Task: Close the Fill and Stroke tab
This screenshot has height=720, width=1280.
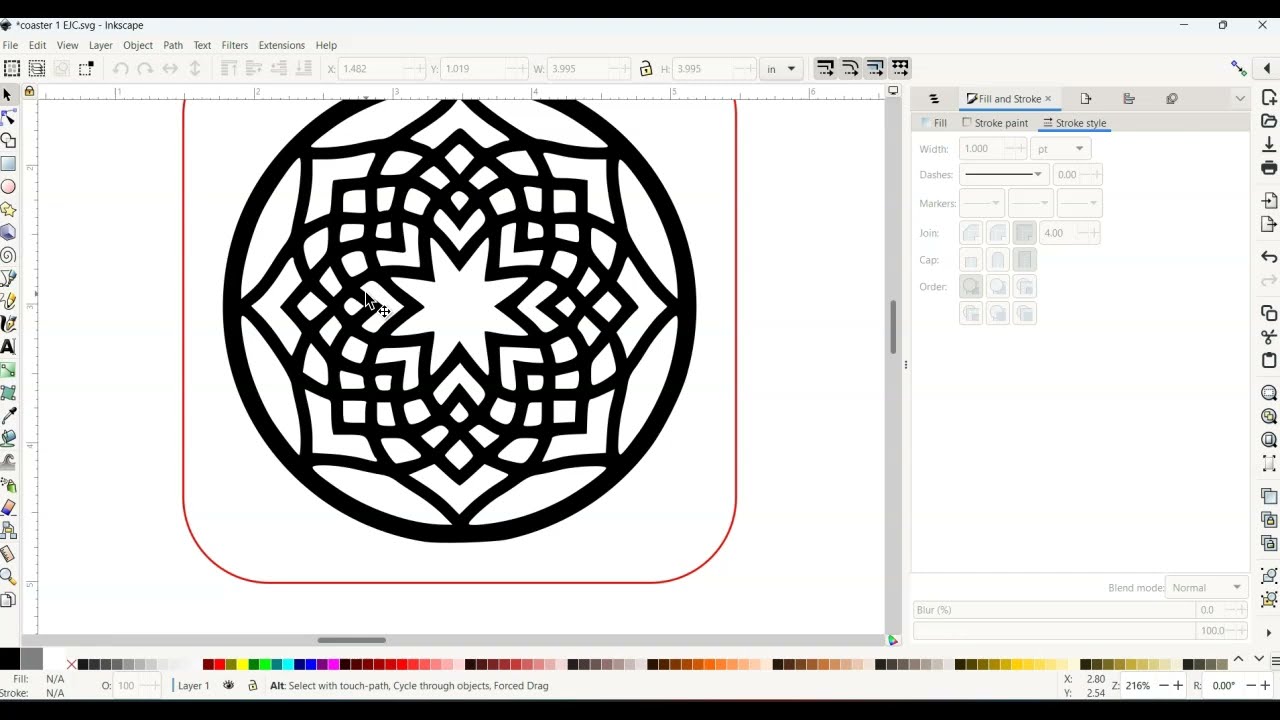Action: pyautogui.click(x=1048, y=99)
